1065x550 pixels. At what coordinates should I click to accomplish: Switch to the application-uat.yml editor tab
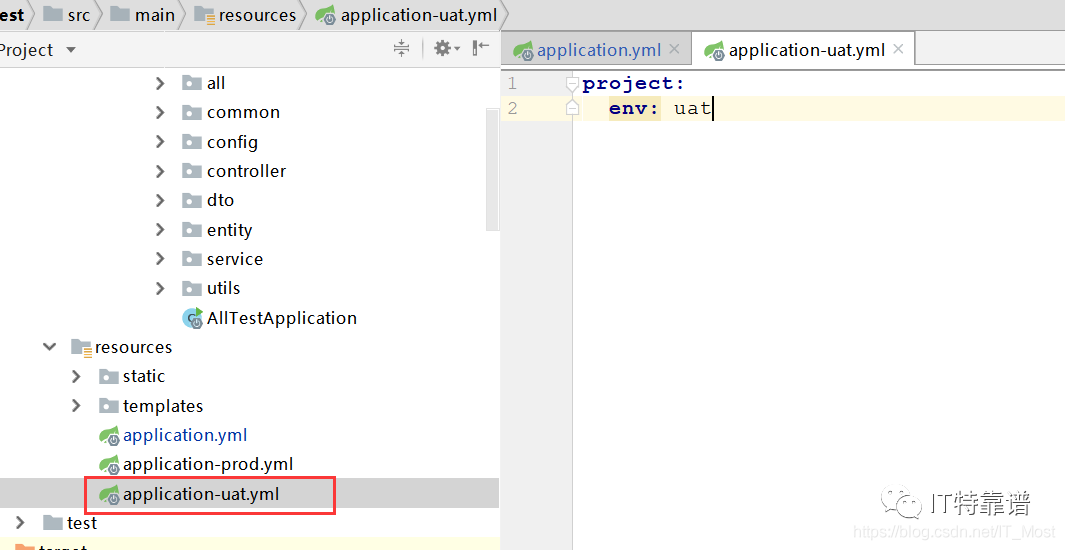[x=807, y=50]
